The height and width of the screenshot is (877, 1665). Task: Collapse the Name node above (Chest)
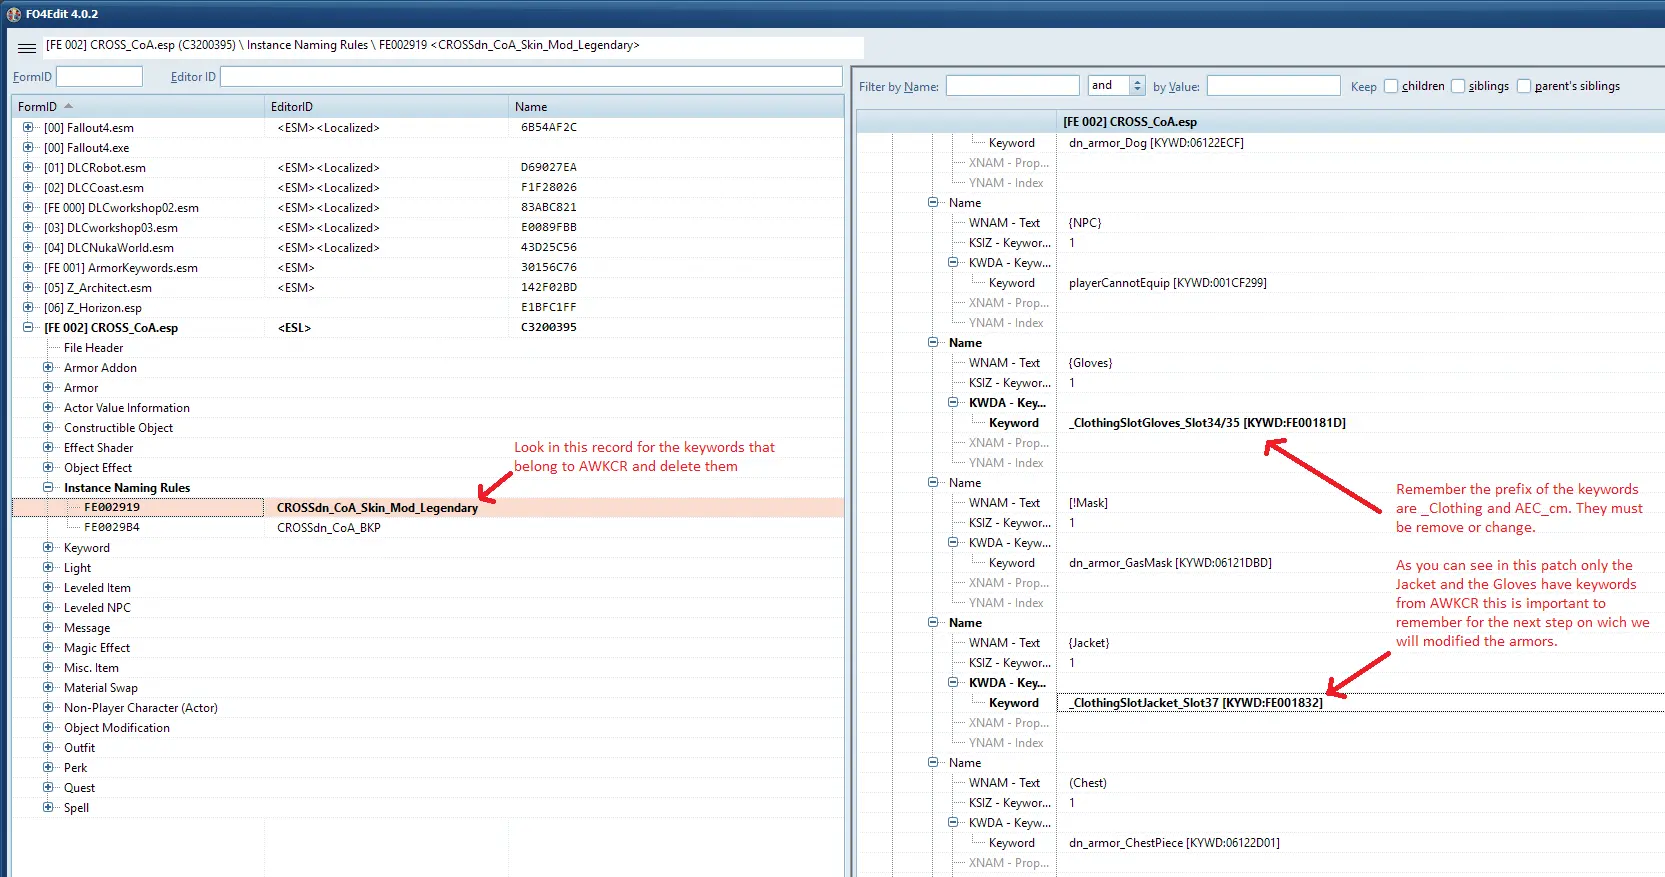933,762
